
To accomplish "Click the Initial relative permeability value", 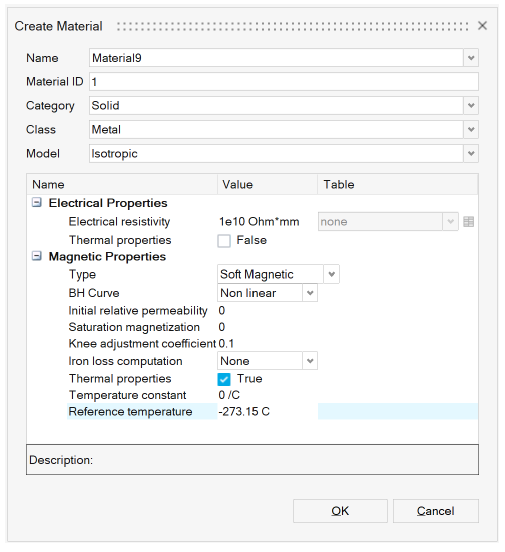I will pos(222,310).
